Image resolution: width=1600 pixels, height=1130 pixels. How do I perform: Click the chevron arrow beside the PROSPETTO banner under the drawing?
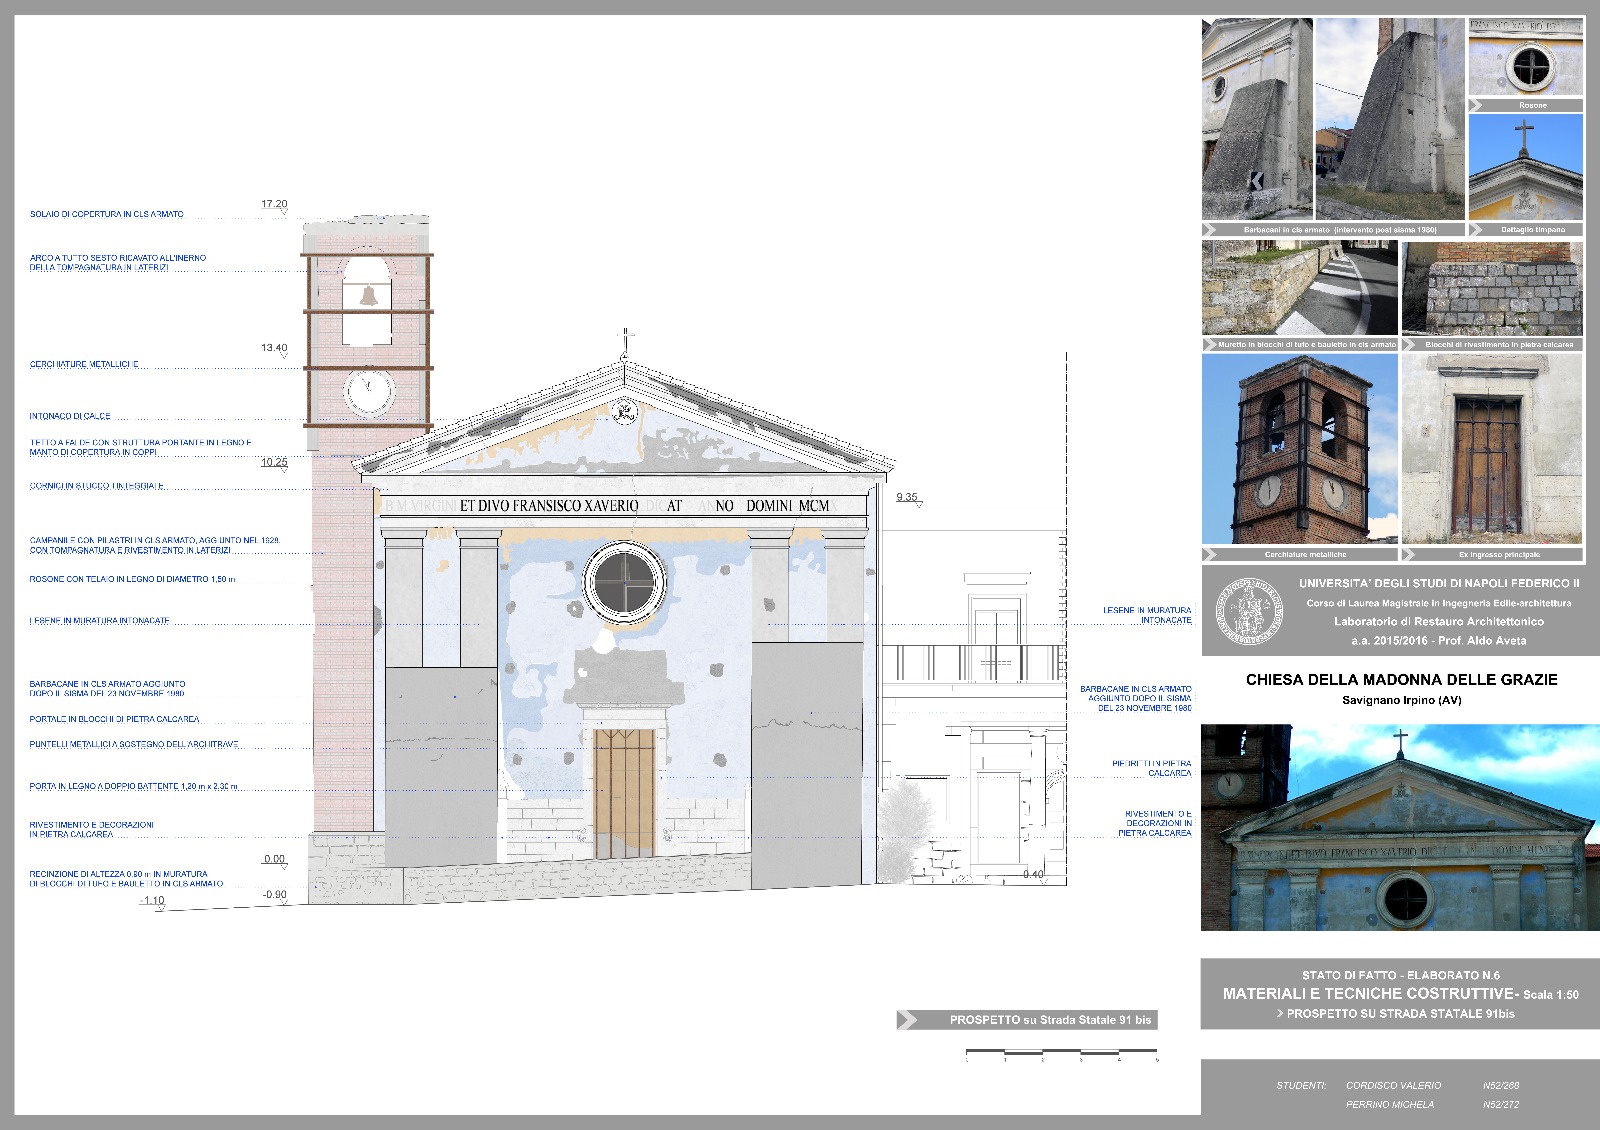pos(907,1020)
